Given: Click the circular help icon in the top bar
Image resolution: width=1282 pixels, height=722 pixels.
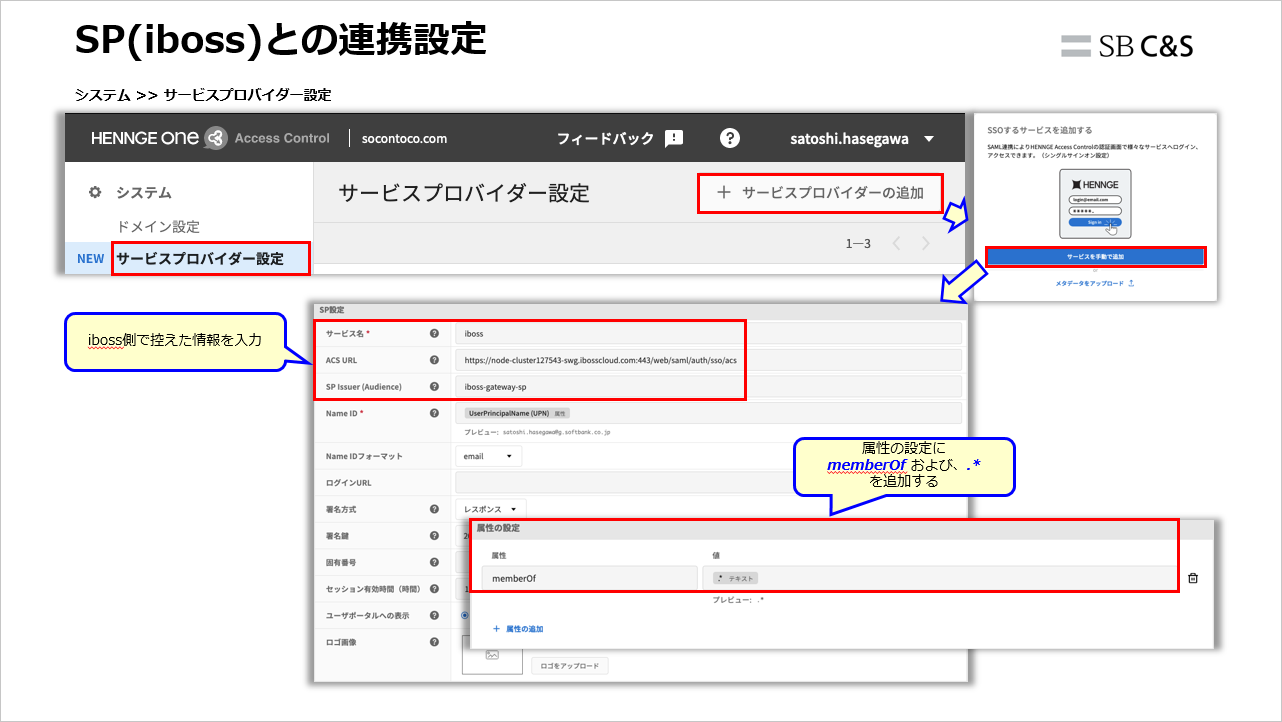Looking at the screenshot, I should (x=730, y=139).
